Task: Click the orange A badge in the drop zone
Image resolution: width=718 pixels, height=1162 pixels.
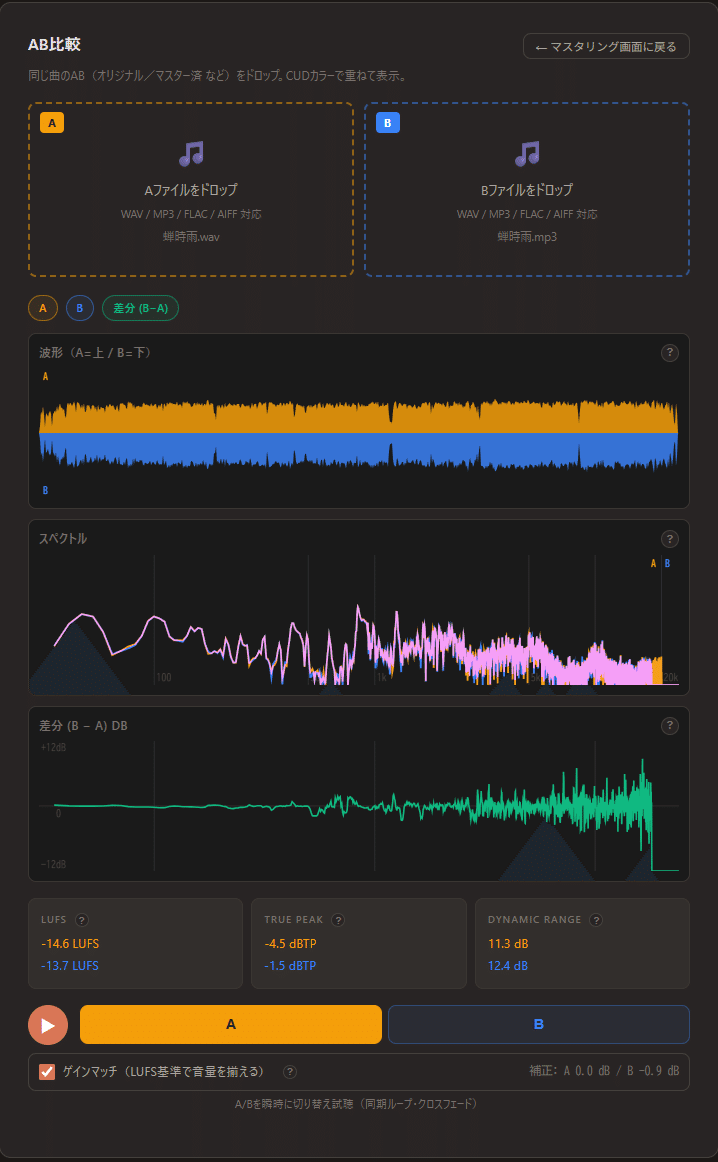Action: pyautogui.click(x=52, y=123)
